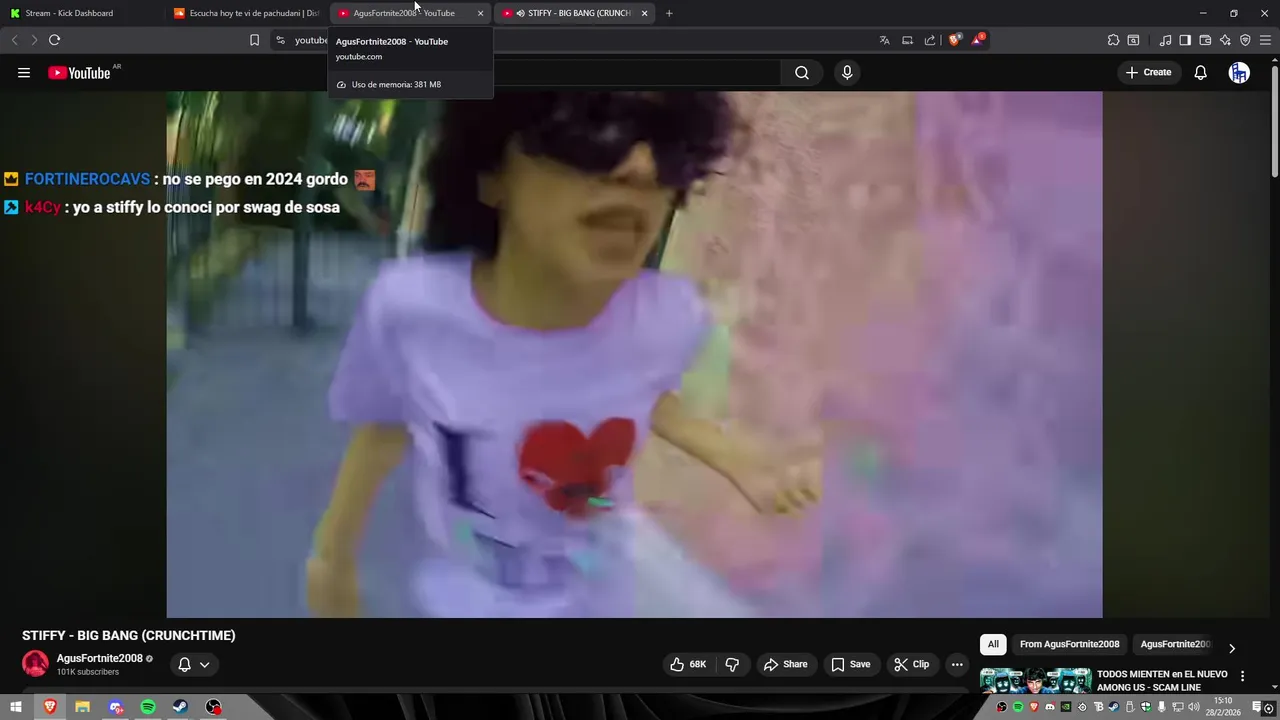
Task: Reload the current page
Action: point(54,40)
